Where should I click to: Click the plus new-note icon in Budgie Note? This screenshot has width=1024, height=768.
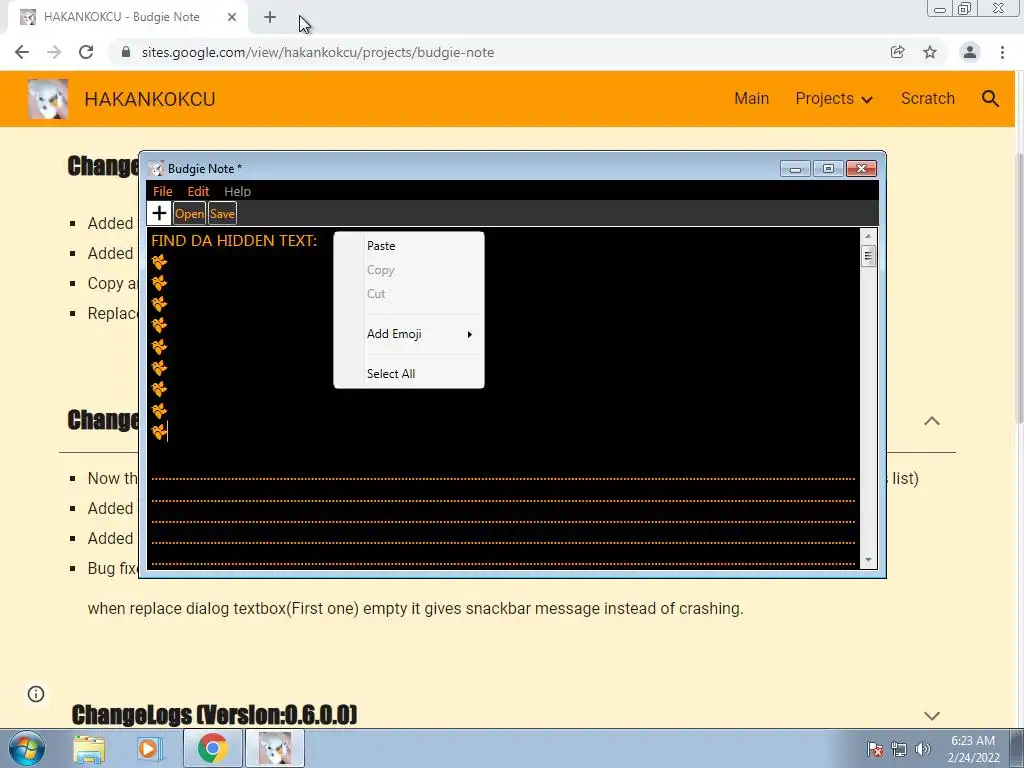point(159,214)
